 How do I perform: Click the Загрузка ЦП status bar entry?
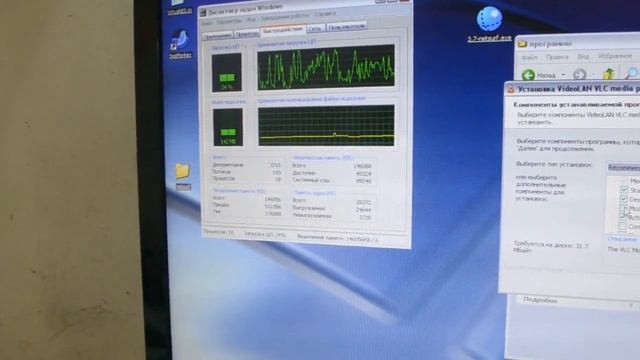point(265,234)
